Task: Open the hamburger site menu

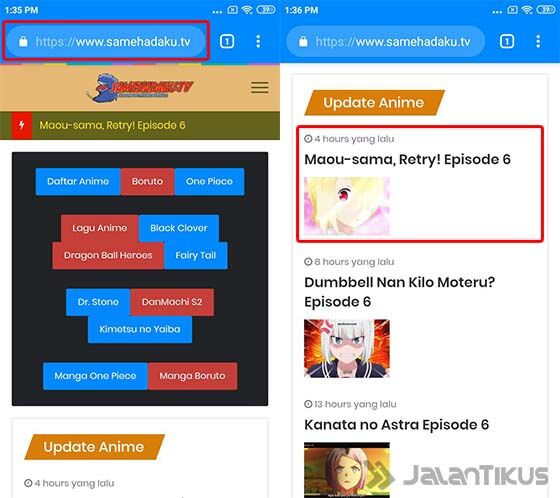Action: point(260,87)
